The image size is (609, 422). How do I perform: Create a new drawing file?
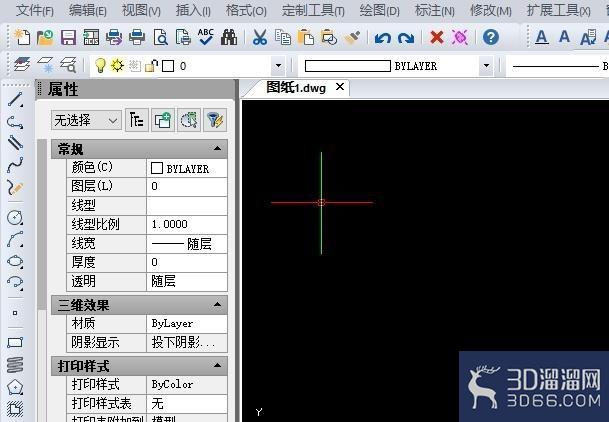tap(22, 38)
